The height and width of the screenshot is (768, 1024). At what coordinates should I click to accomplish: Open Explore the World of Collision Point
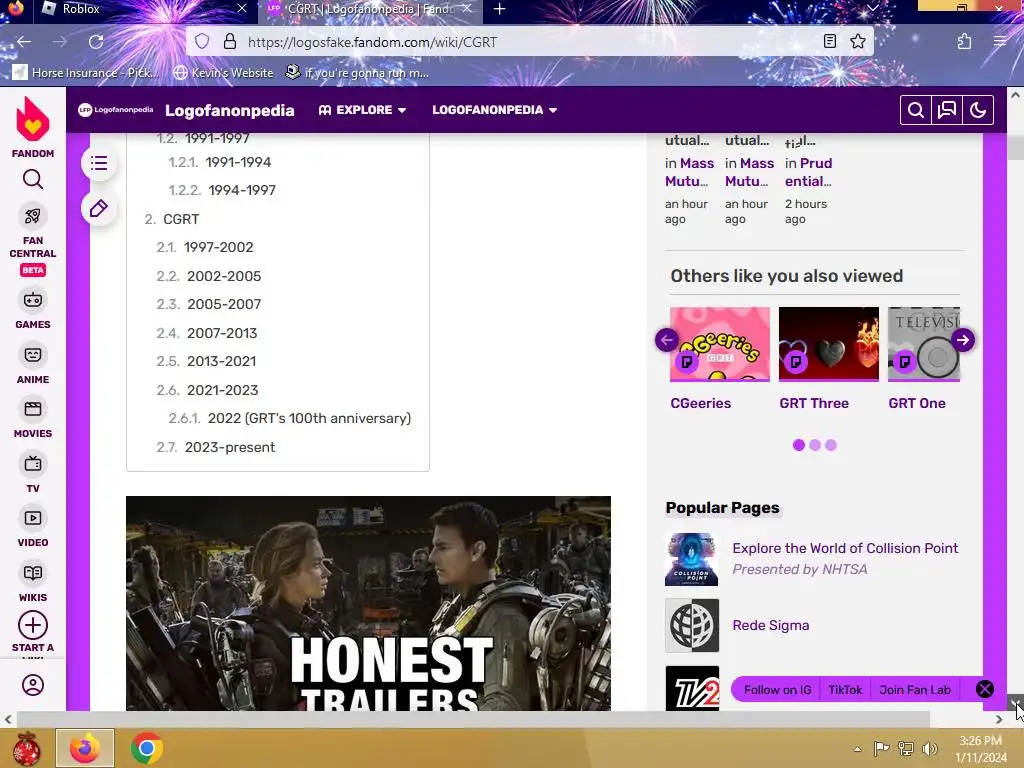click(845, 548)
